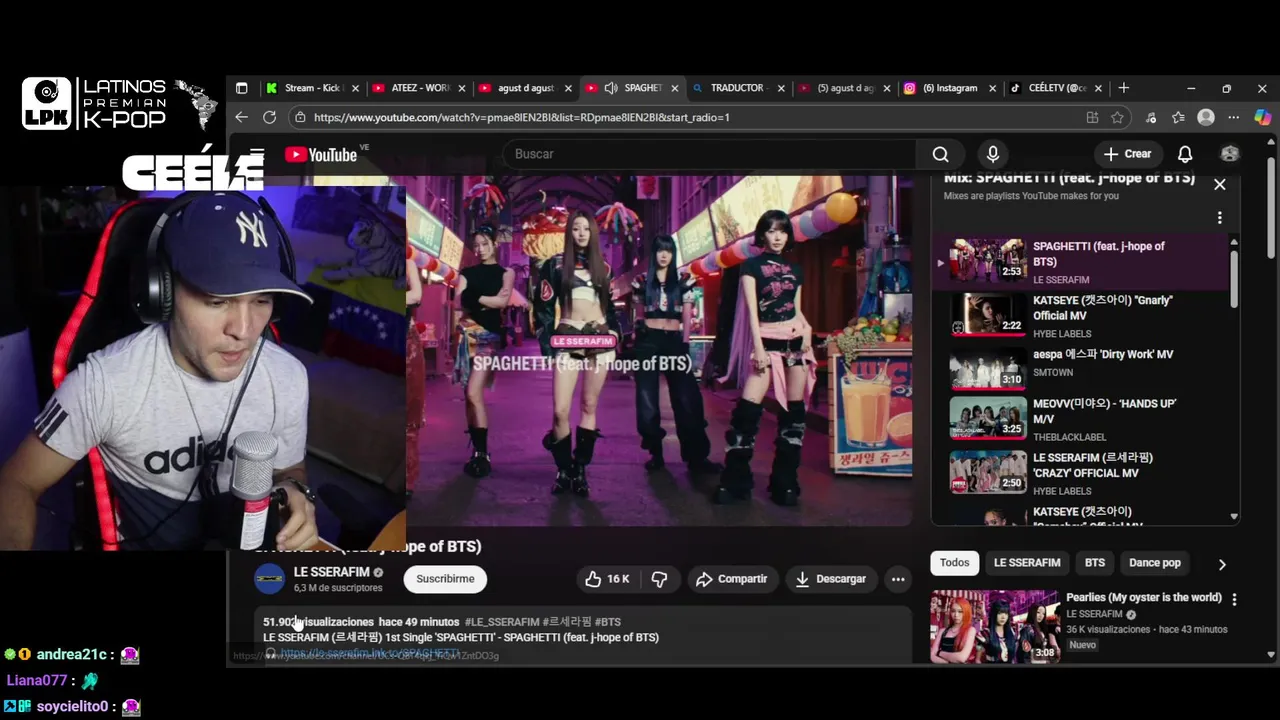Close the Mix playlist panel

1219,184
